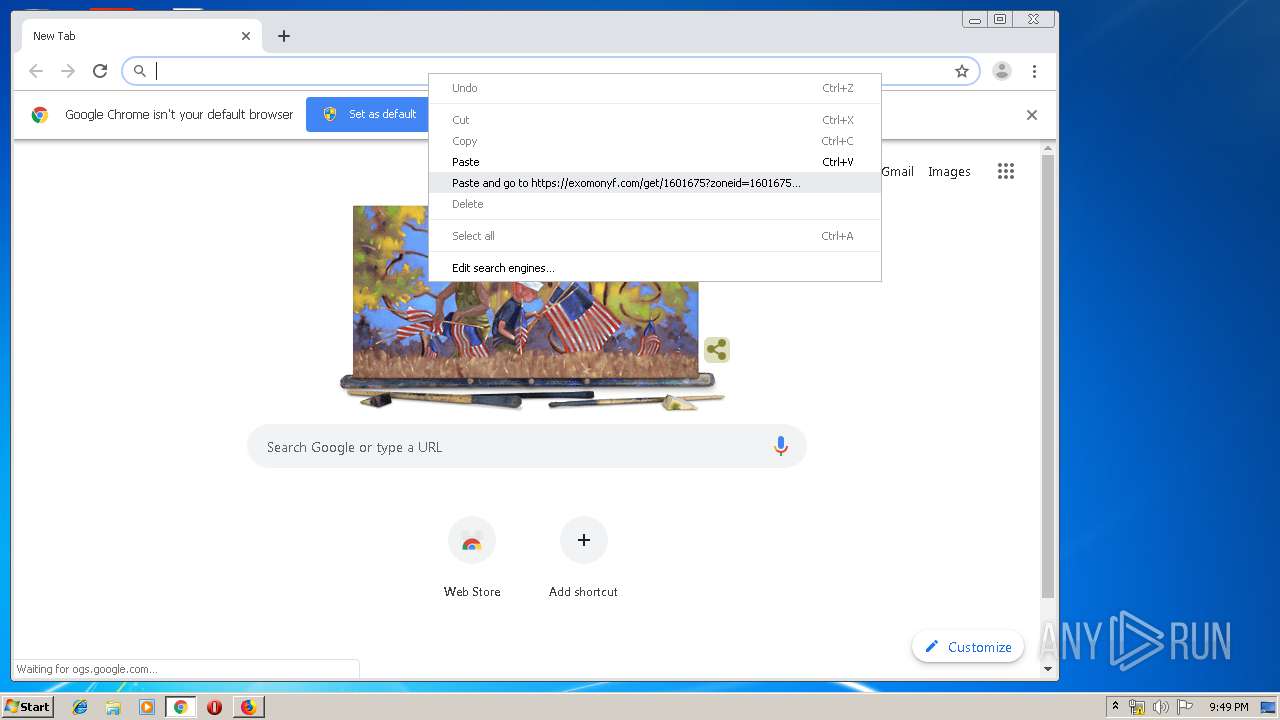Close the New Tab tab
The width and height of the screenshot is (1280, 720).
246,36
